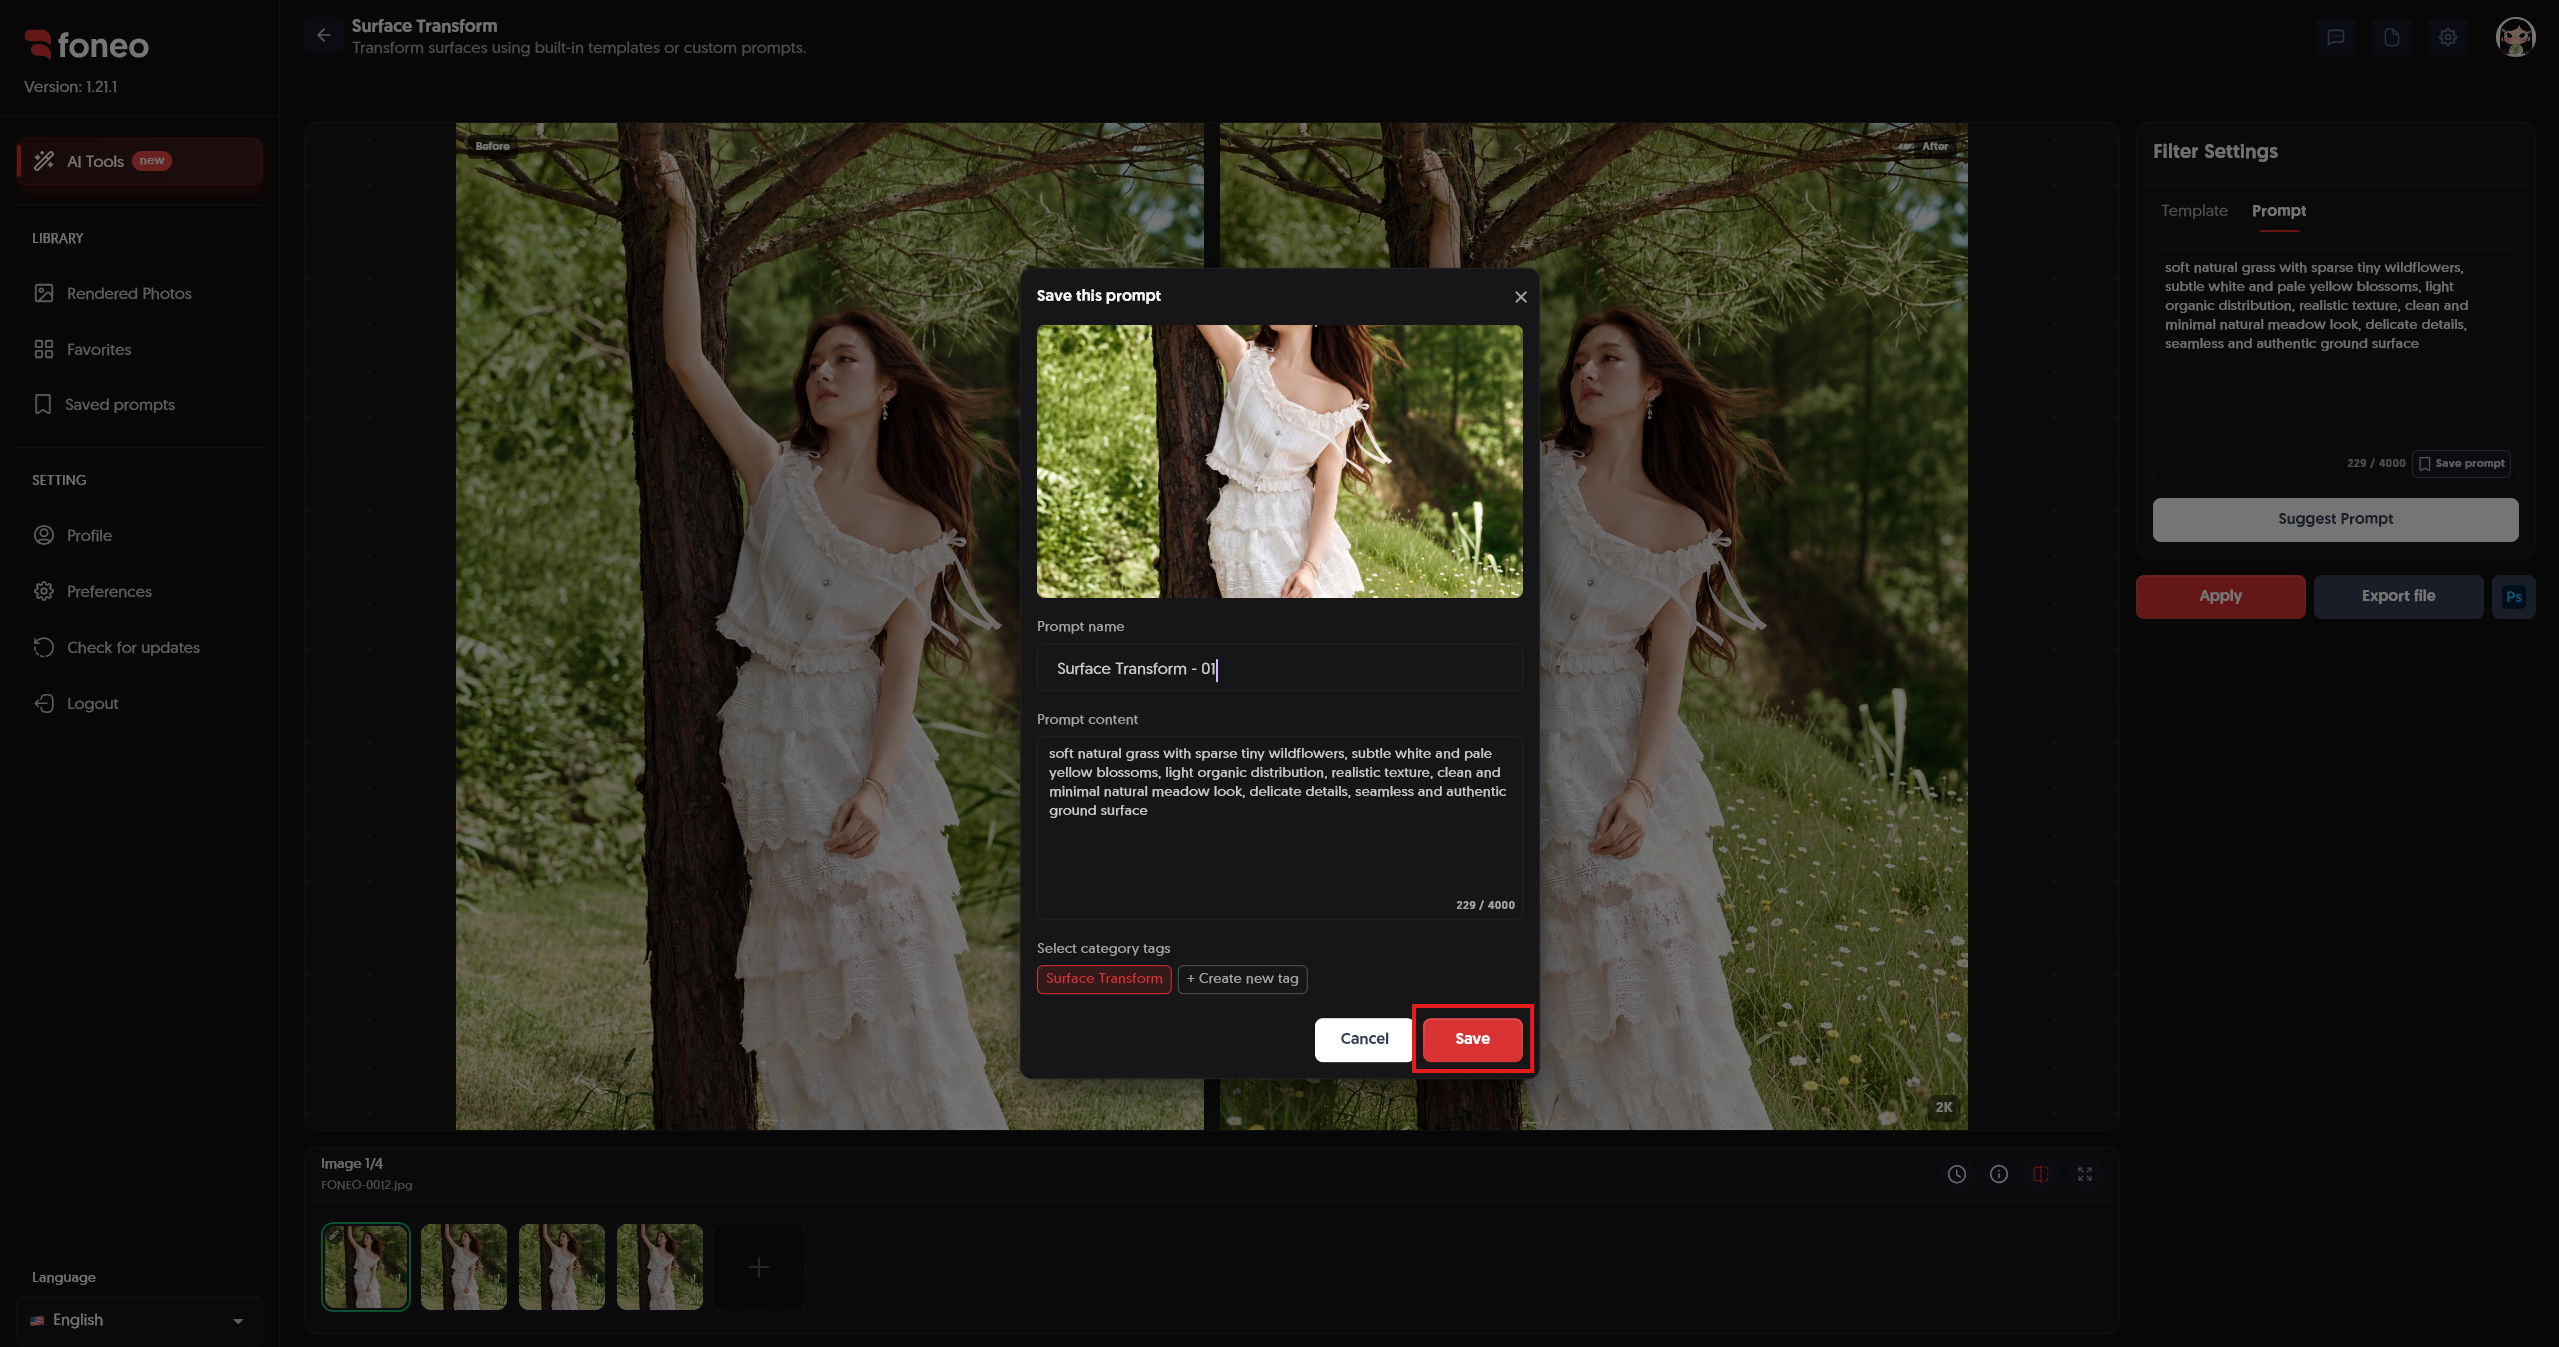Close the Save this prompt dialog
This screenshot has width=2559, height=1347.
point(1521,297)
